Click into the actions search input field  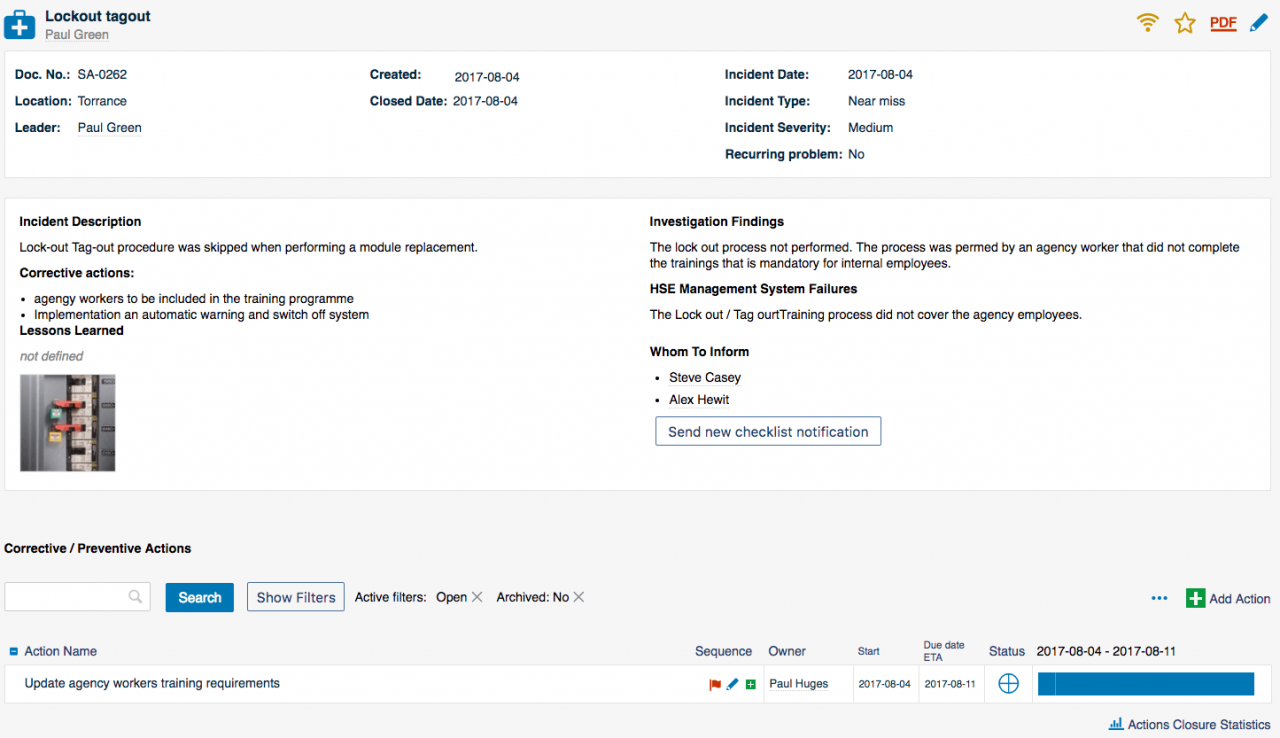point(68,597)
